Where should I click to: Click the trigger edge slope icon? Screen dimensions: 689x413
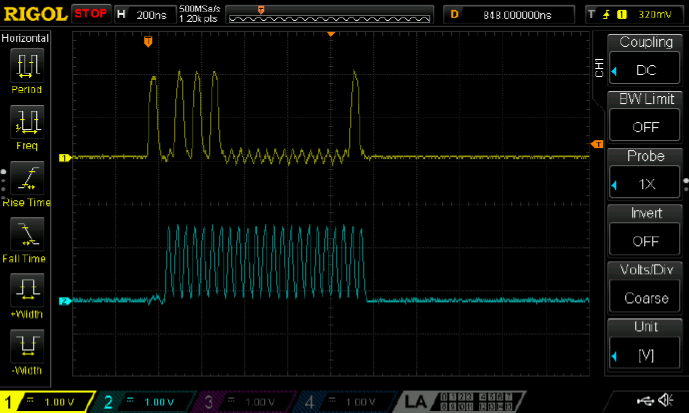tap(606, 14)
